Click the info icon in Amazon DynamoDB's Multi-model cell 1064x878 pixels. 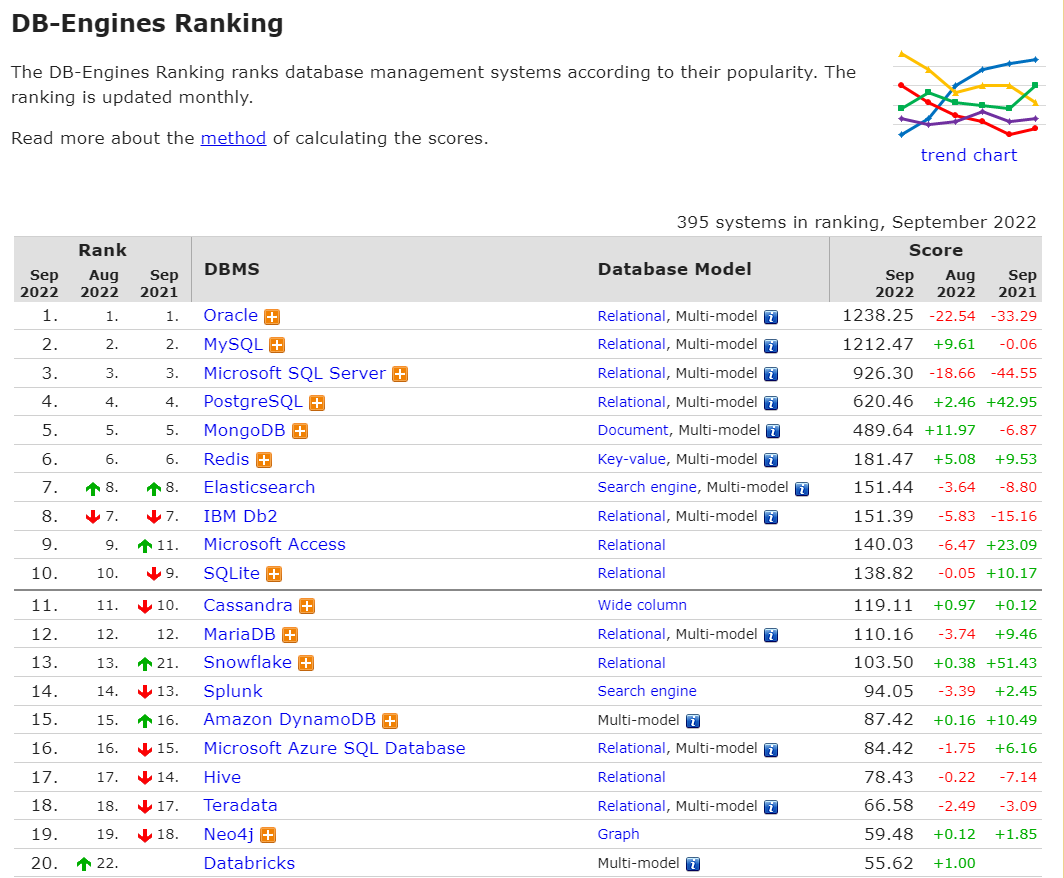point(693,721)
